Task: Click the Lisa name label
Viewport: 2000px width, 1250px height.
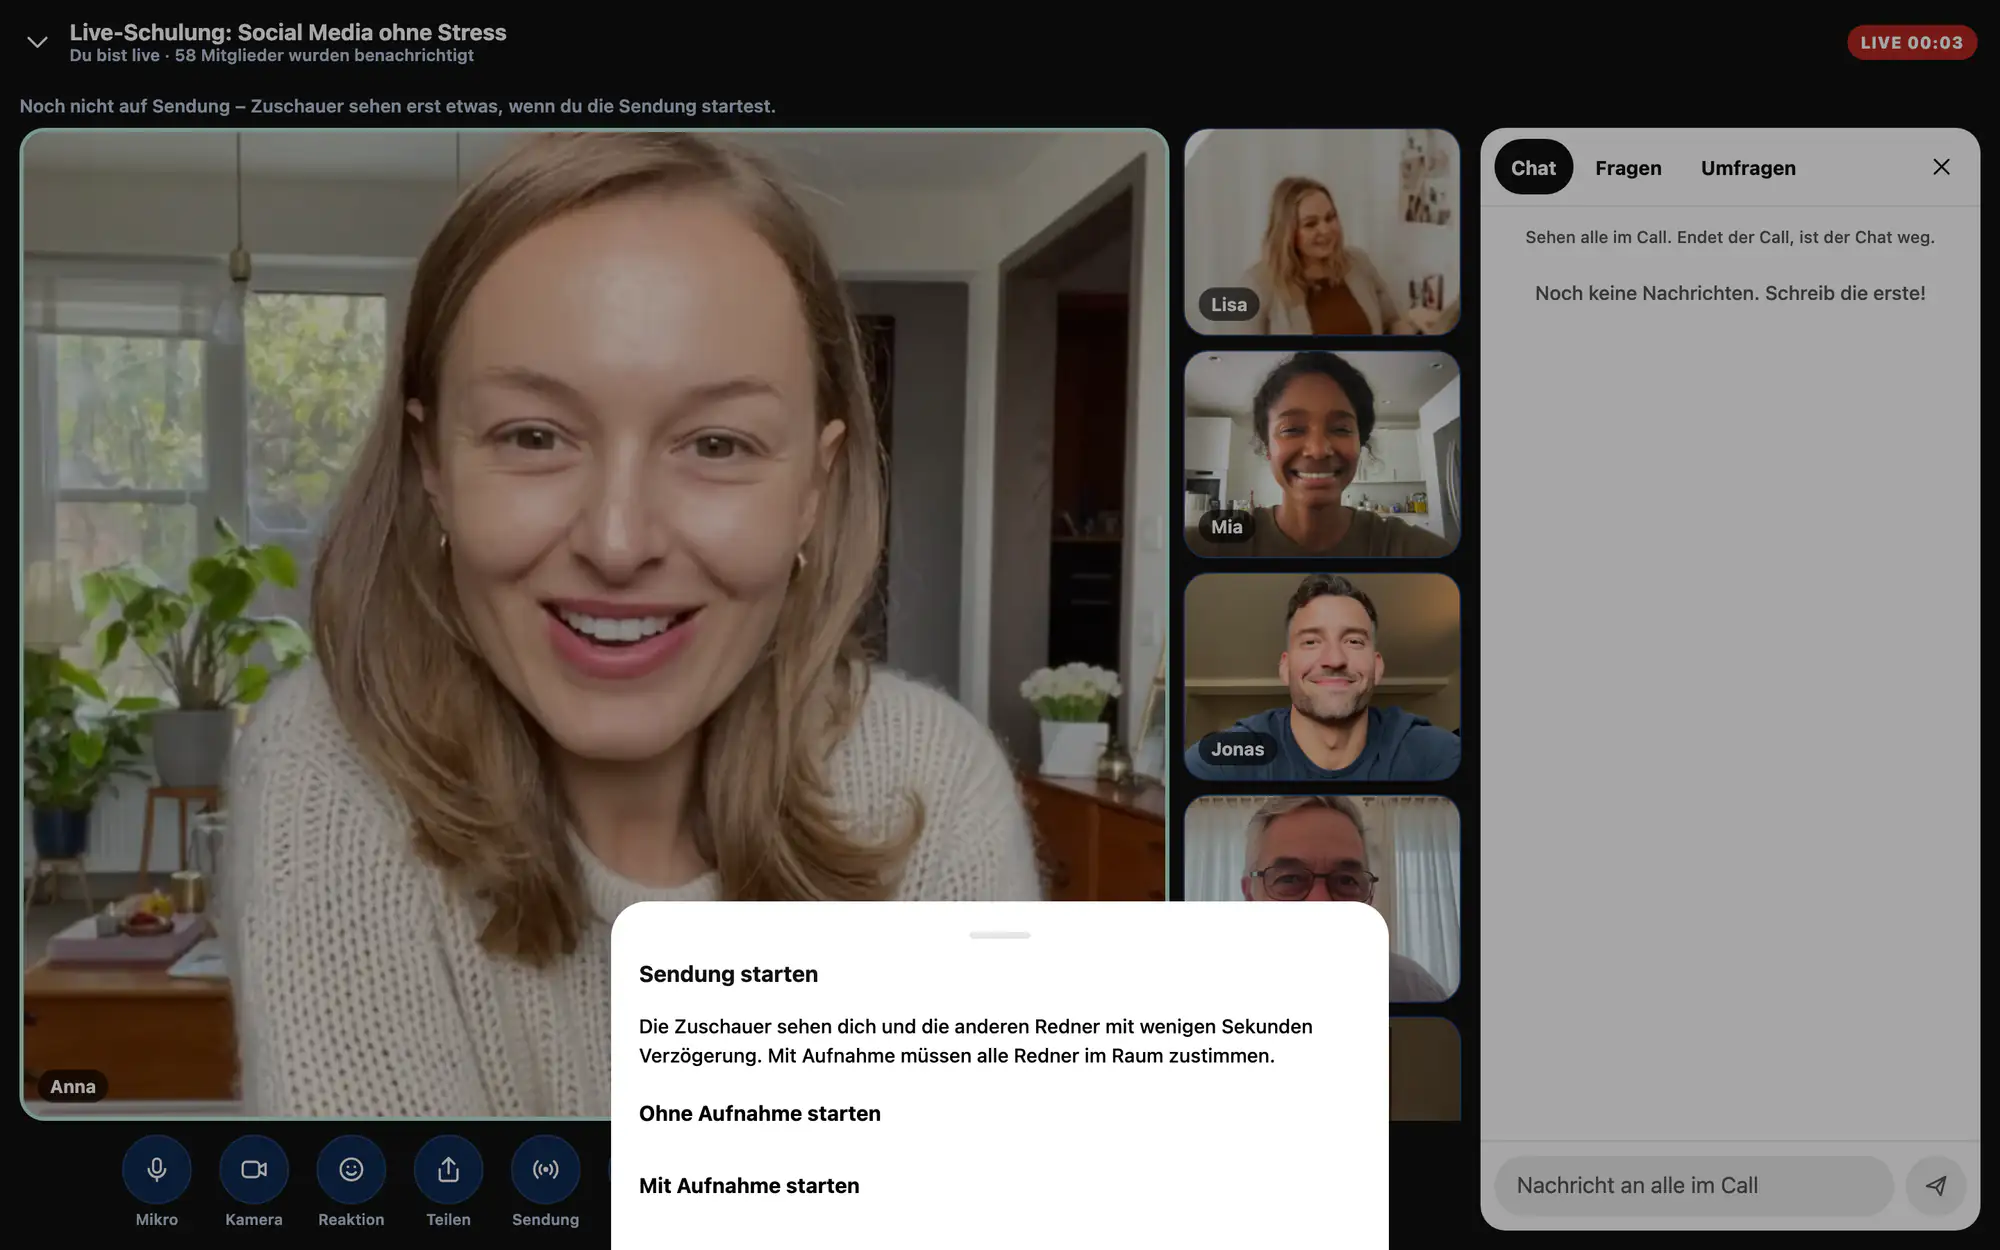Action: pyautogui.click(x=1229, y=304)
